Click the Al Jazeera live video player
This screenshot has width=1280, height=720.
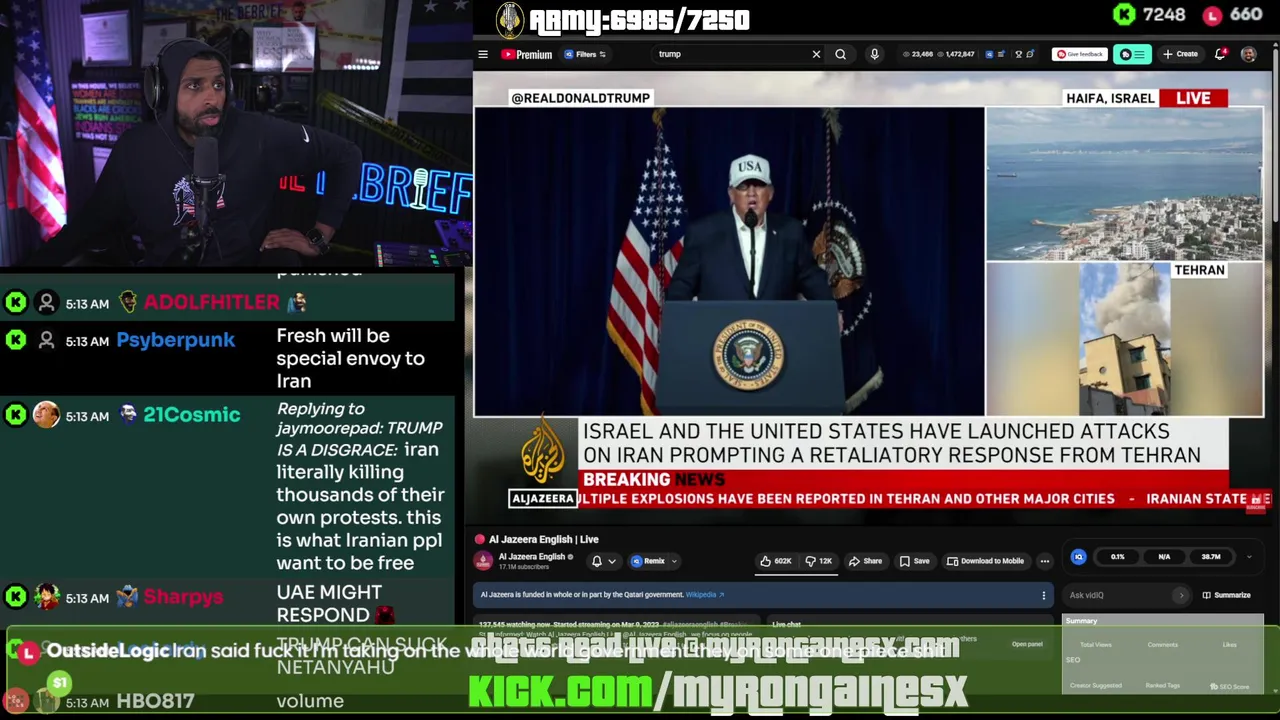tap(868, 297)
